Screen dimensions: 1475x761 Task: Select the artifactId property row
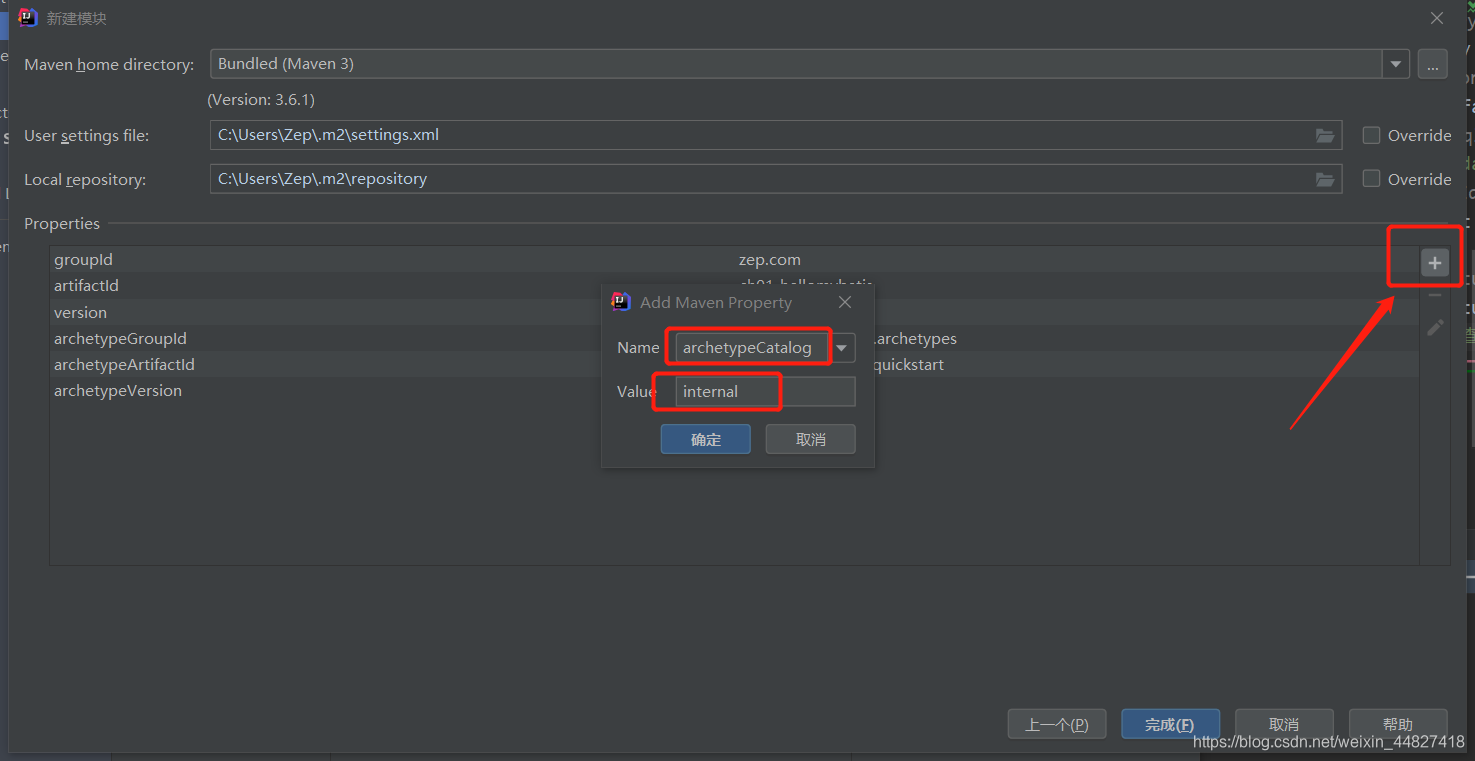(x=734, y=286)
